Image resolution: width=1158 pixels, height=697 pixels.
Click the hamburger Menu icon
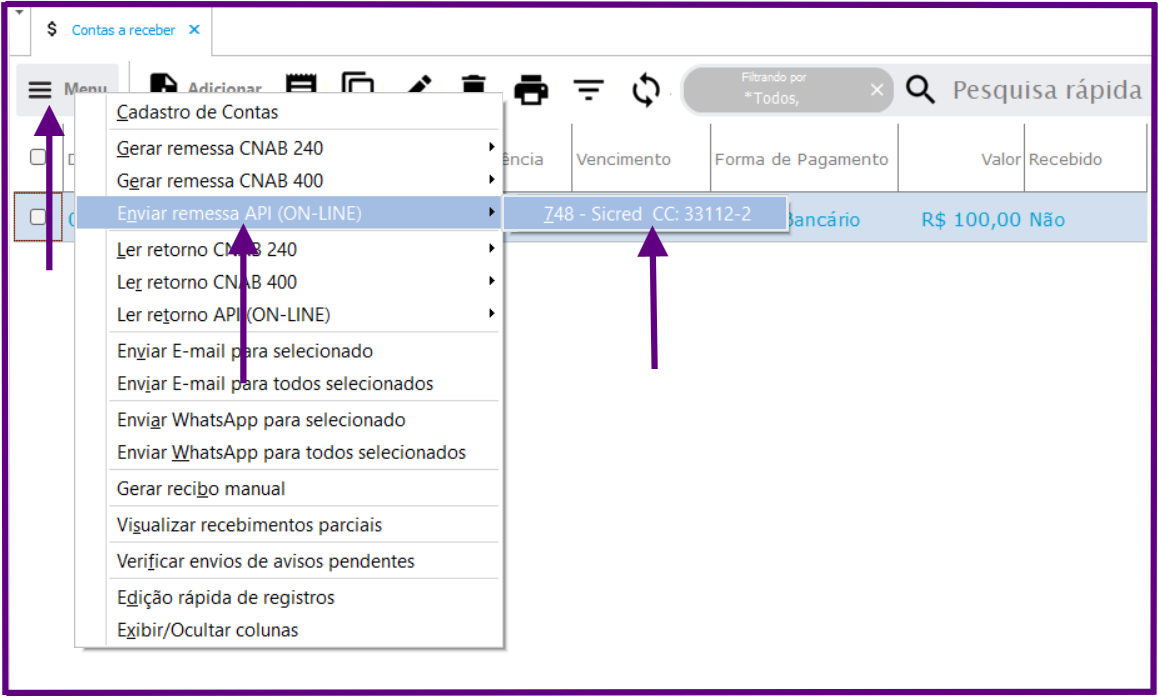pyautogui.click(x=40, y=90)
